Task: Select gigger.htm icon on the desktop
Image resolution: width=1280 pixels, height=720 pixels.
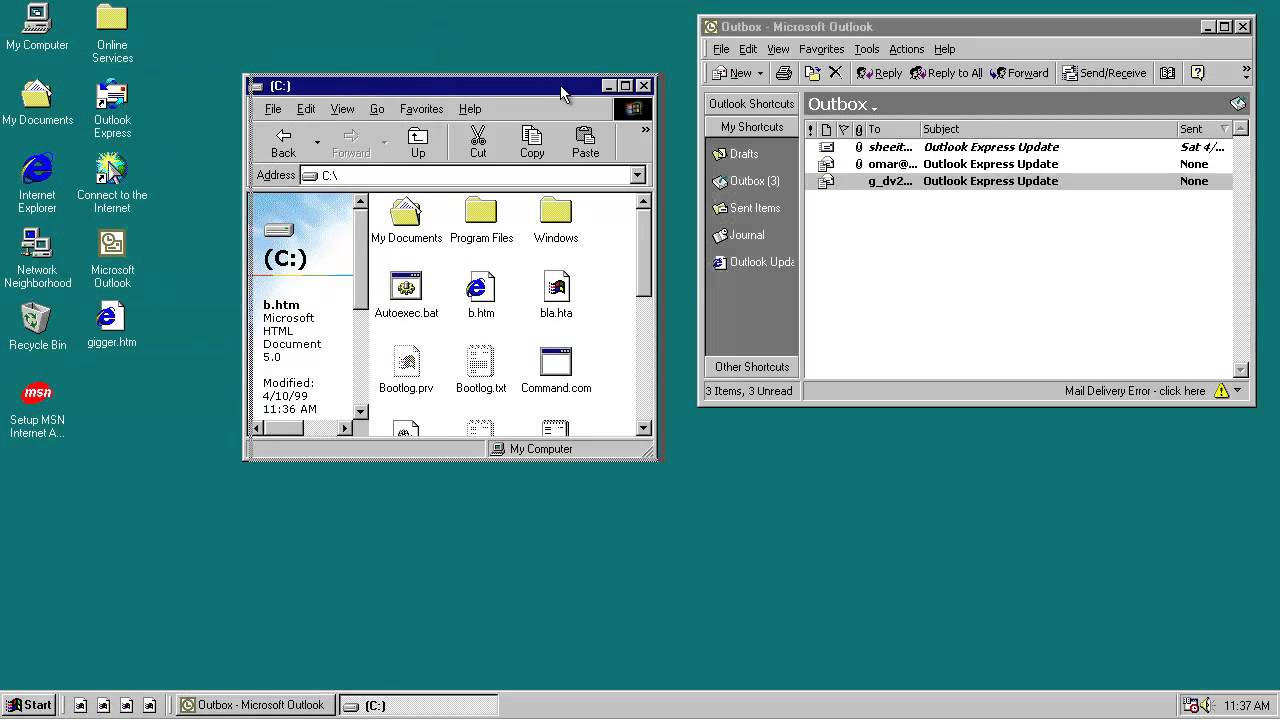Action: pyautogui.click(x=111, y=325)
